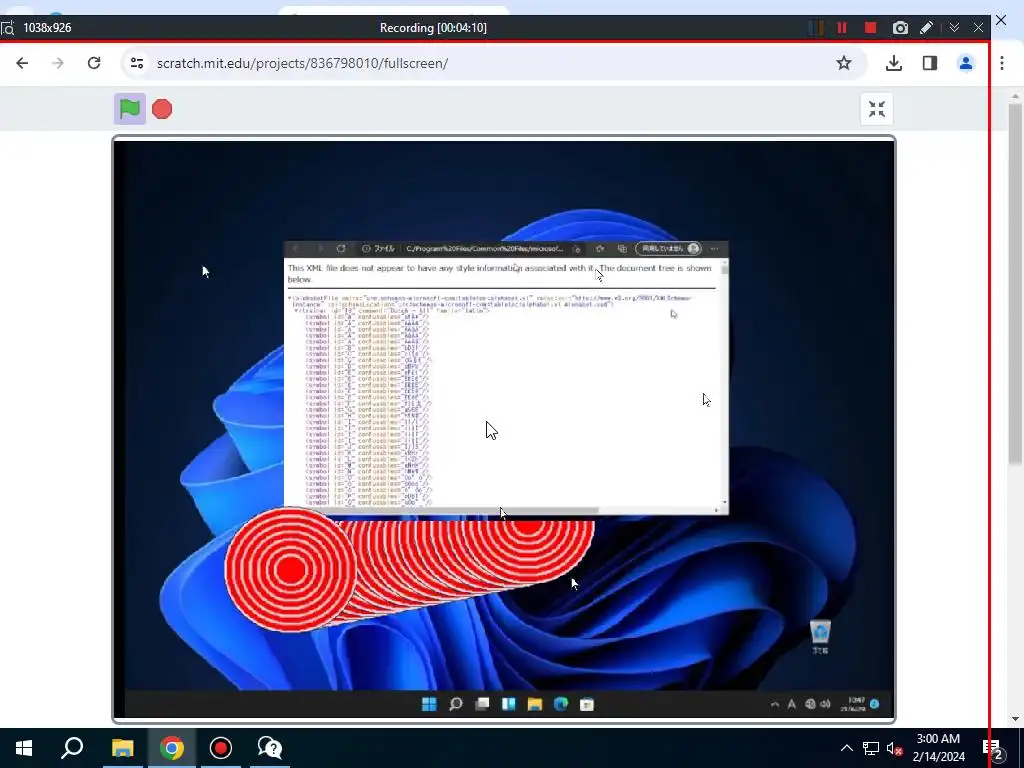Click the Windows 11 Start logo in the stage taskbar
The height and width of the screenshot is (768, 1024).
click(429, 704)
